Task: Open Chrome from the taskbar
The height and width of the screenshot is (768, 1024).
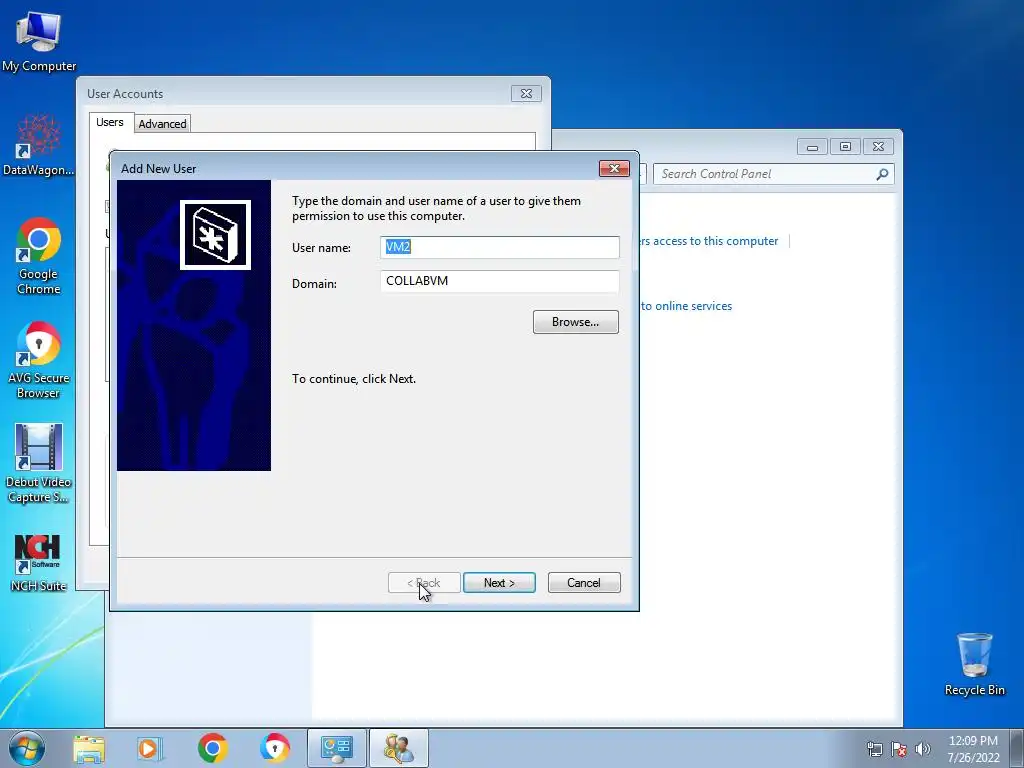Action: tap(212, 748)
